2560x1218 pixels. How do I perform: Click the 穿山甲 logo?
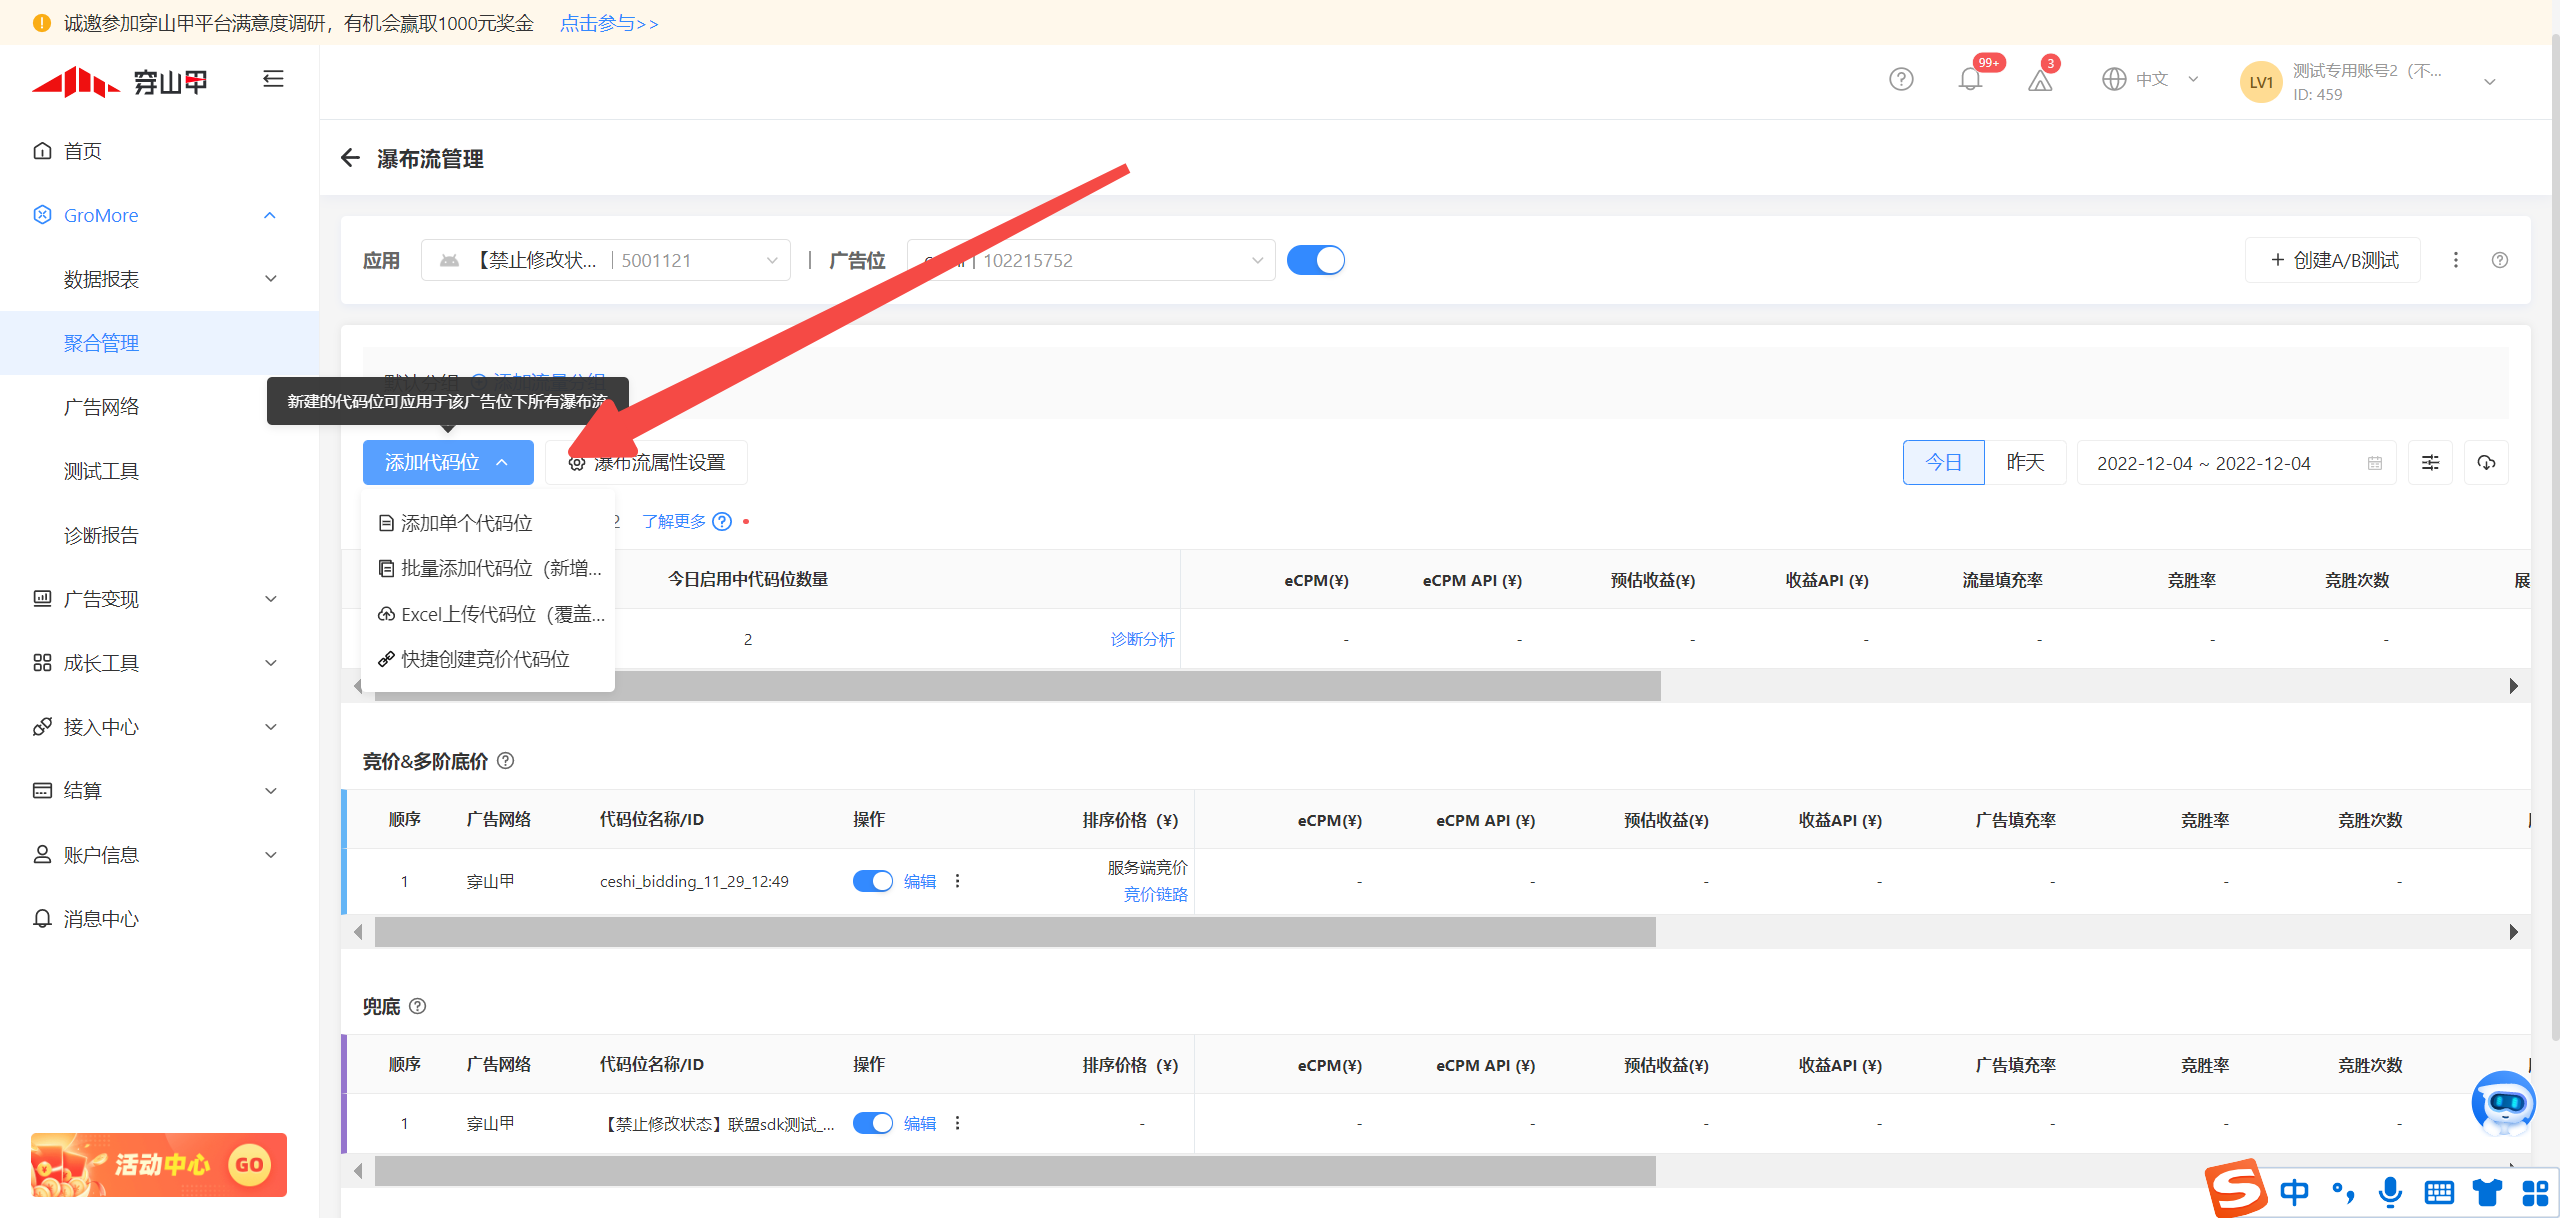click(x=119, y=81)
